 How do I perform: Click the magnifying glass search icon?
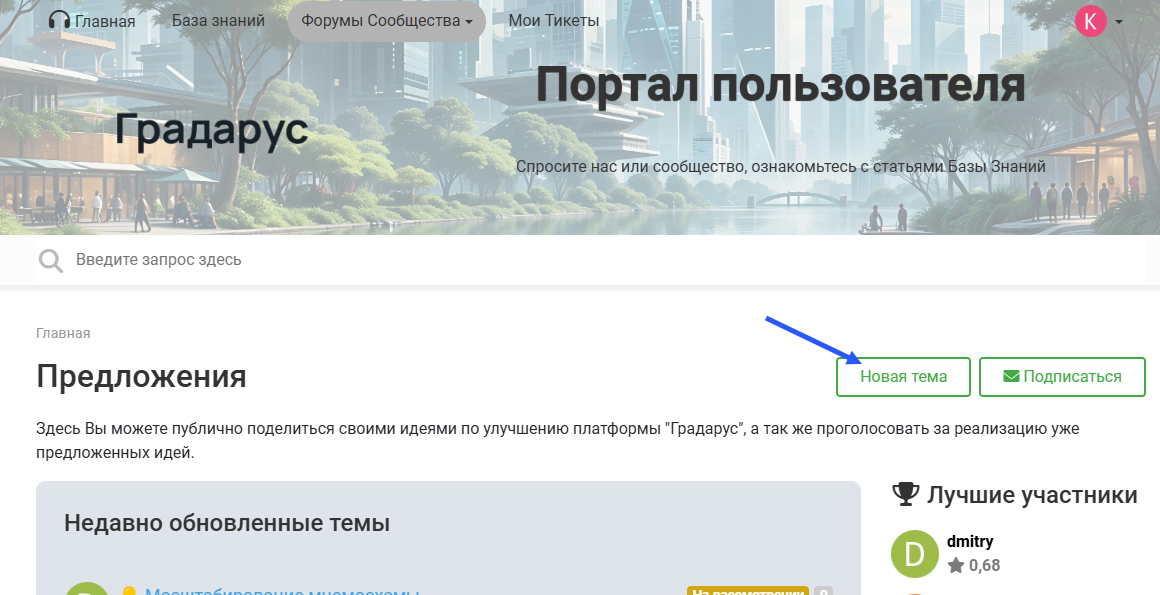[50, 261]
